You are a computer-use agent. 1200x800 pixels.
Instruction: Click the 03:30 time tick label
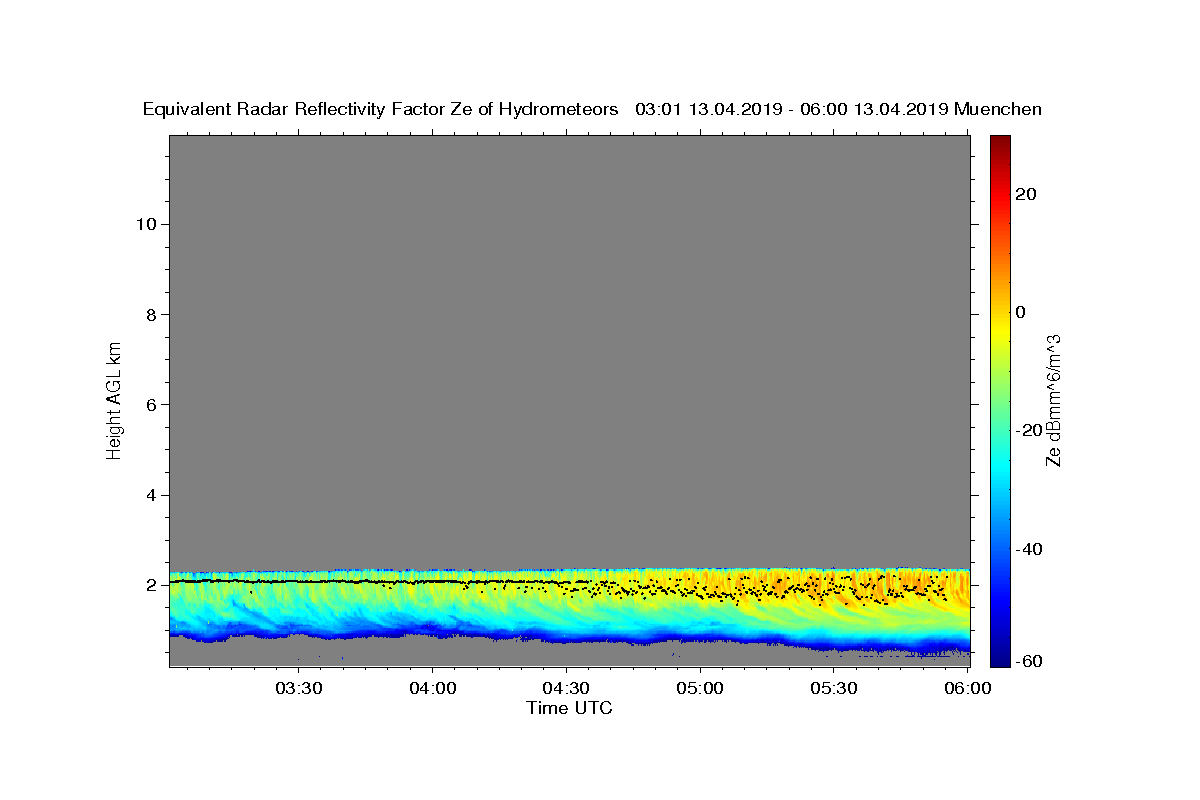click(x=298, y=688)
